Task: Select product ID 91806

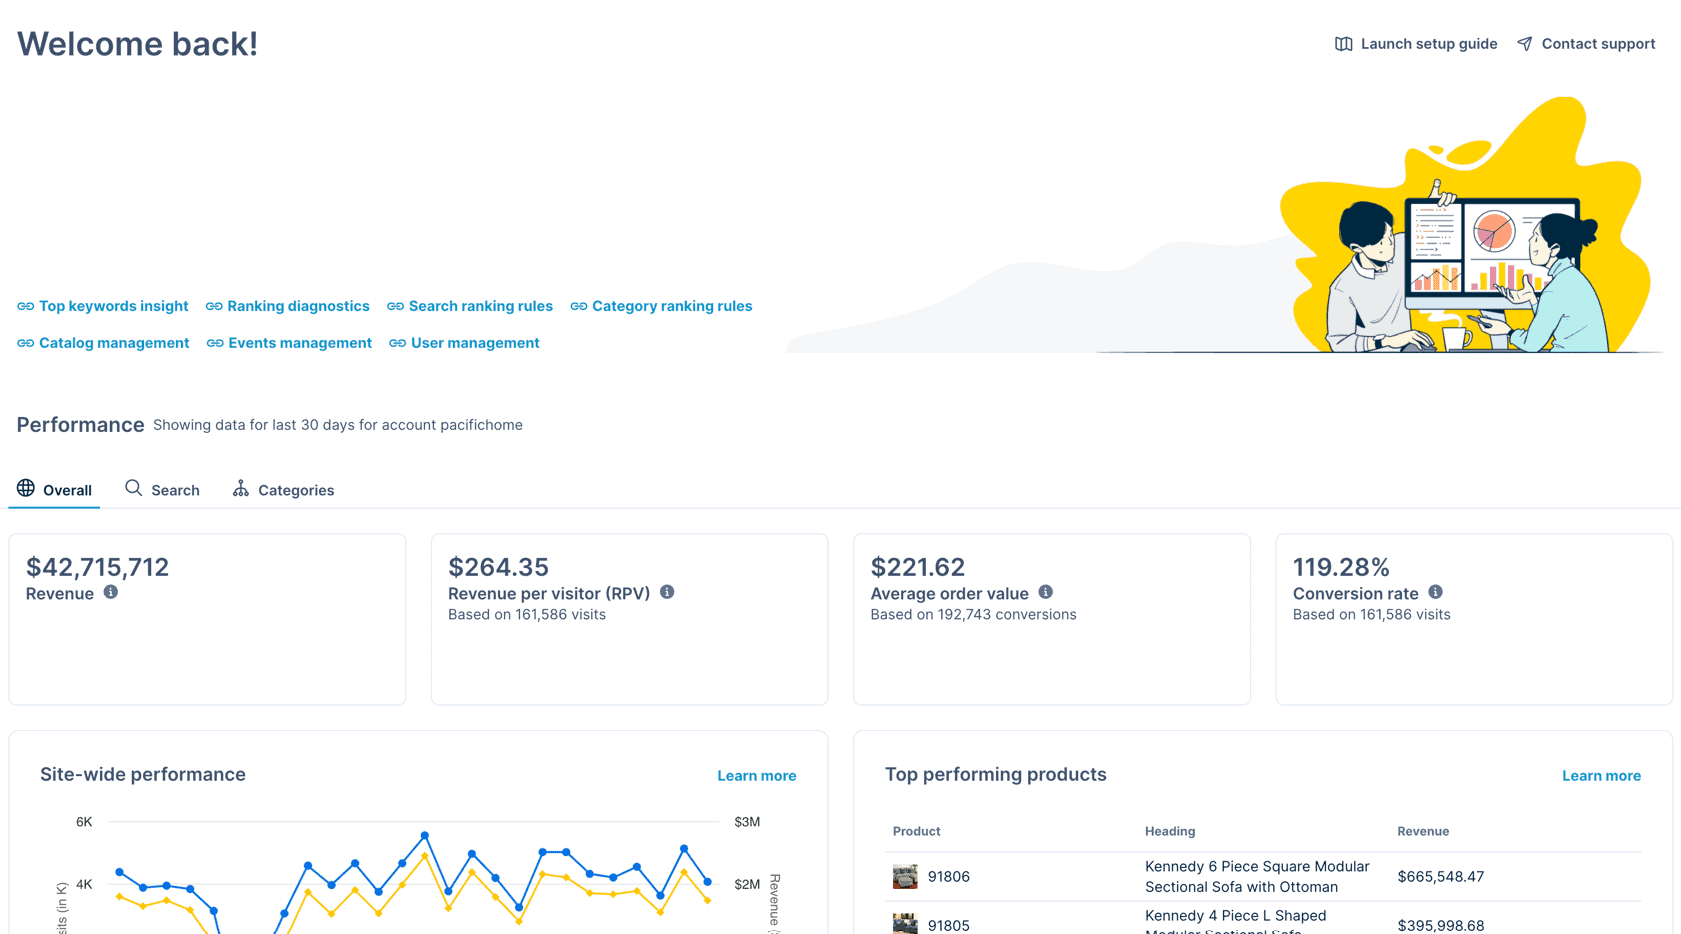Action: [949, 877]
